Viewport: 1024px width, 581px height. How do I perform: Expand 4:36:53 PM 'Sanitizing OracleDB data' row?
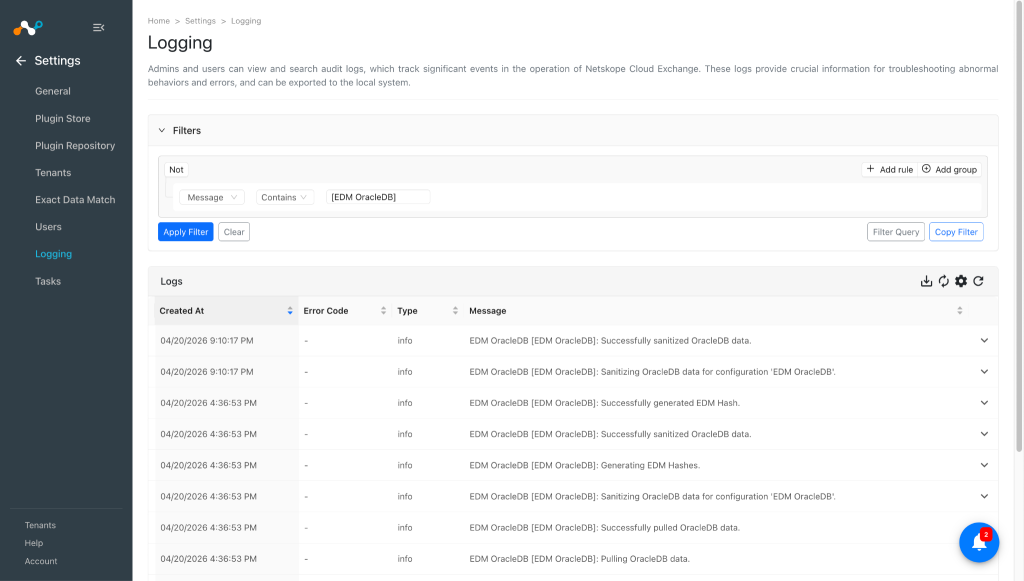[x=984, y=497]
